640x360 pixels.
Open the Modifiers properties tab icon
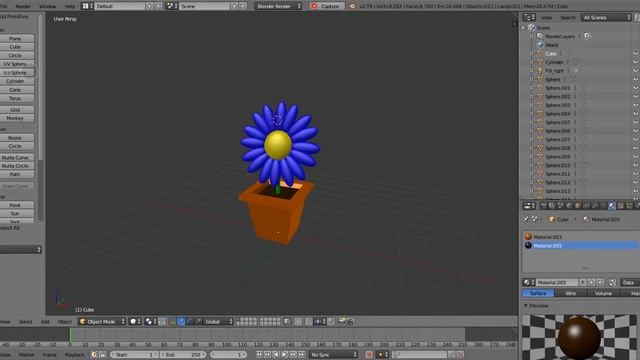[595, 206]
